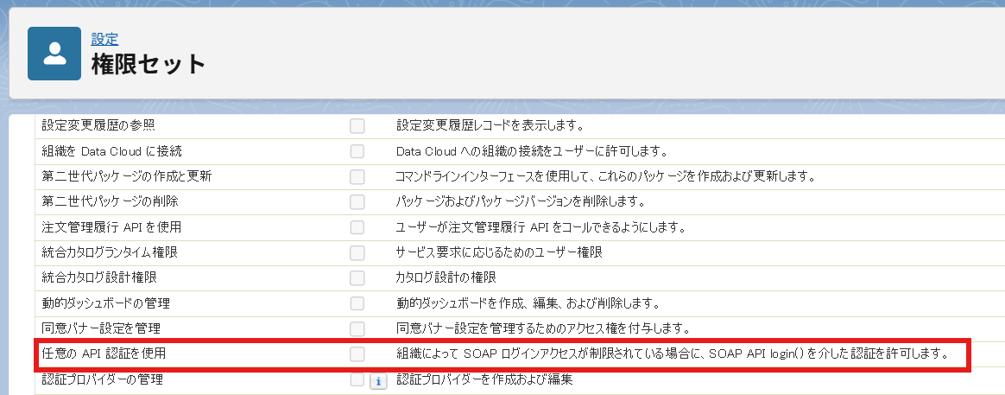Image resolution: width=1005 pixels, height=395 pixels.
Task: Enable 任意の API 認証を使用 checkbox
Action: [x=357, y=354]
